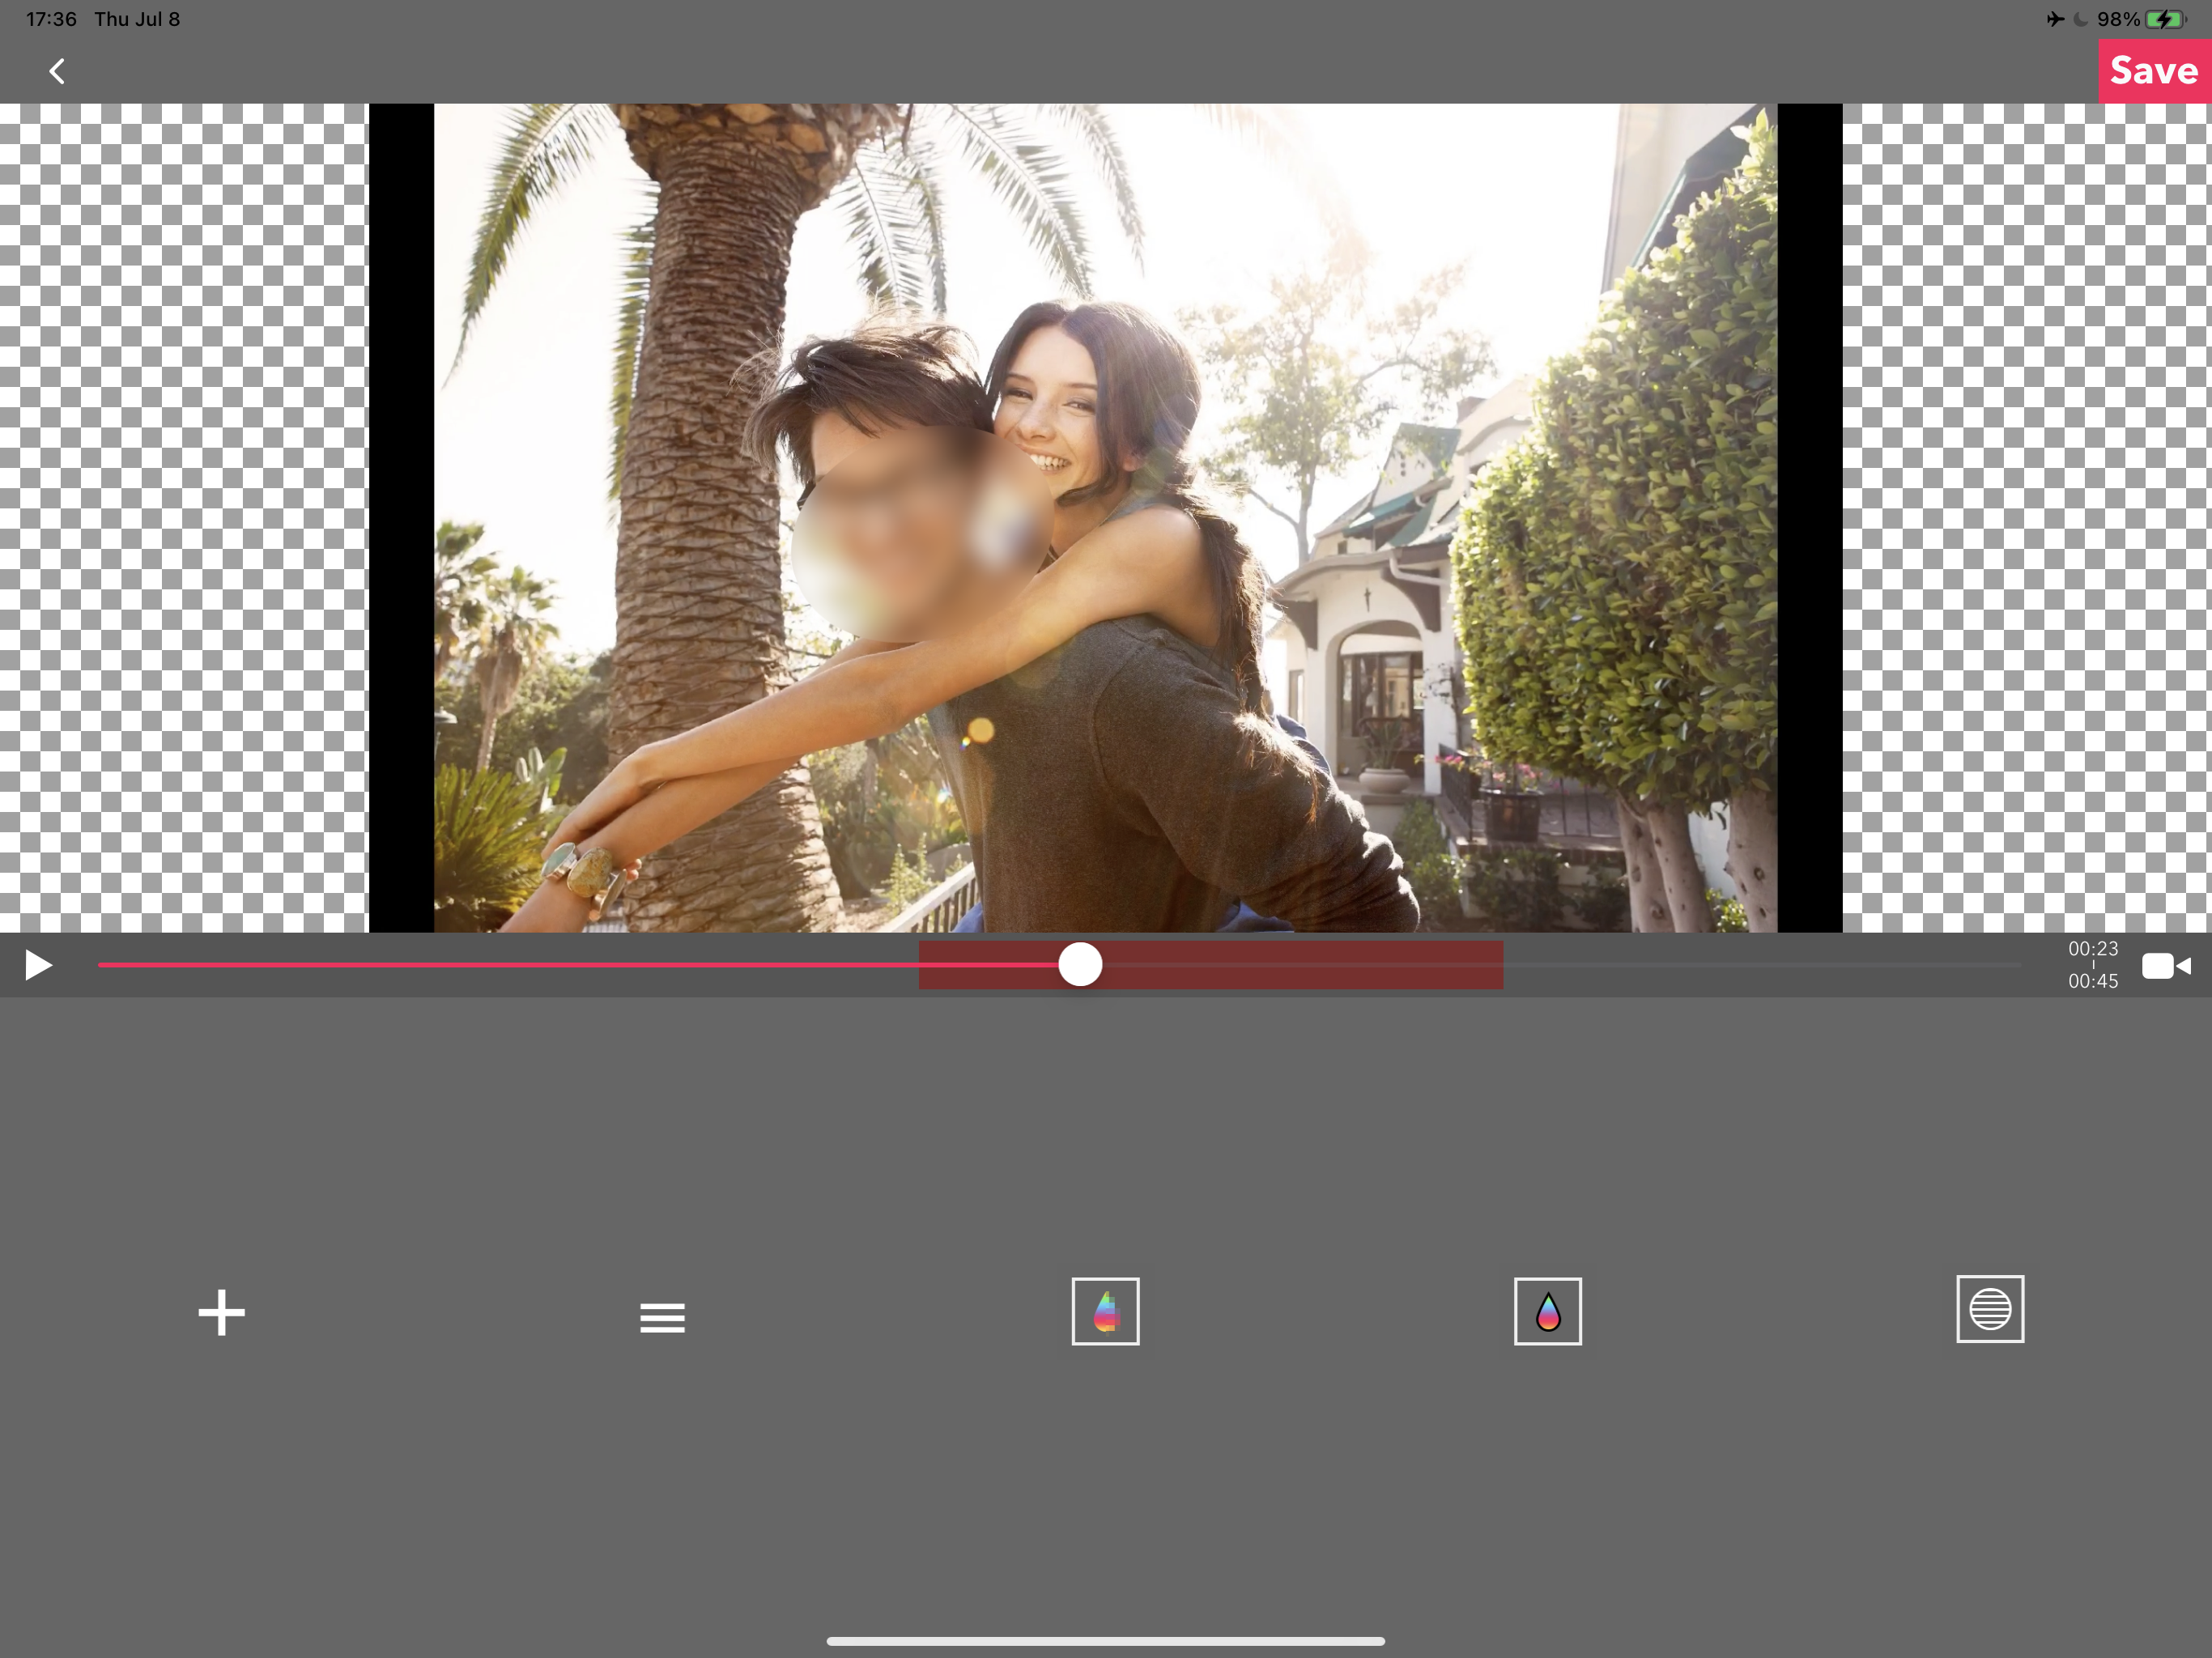The height and width of the screenshot is (1658, 2212).
Task: Add a new blur area with plus icon
Action: coord(221,1312)
